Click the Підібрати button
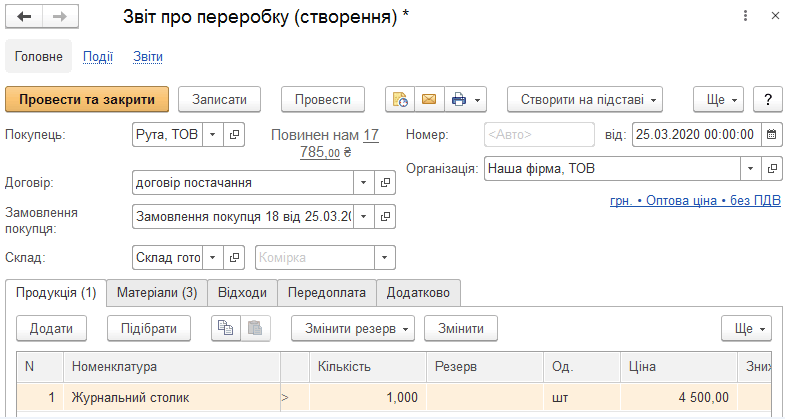Viewport: 785px width, 419px height. coord(149,328)
